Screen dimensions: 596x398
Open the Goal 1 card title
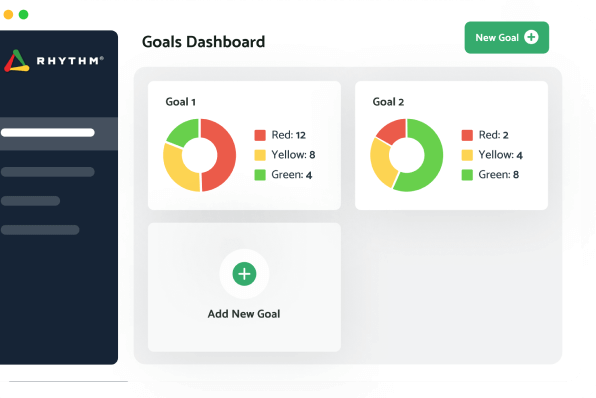tap(181, 102)
